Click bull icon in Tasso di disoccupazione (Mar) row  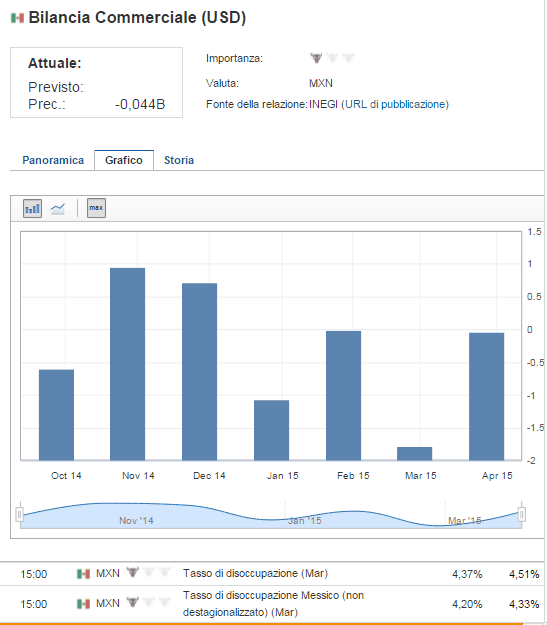(x=132, y=572)
